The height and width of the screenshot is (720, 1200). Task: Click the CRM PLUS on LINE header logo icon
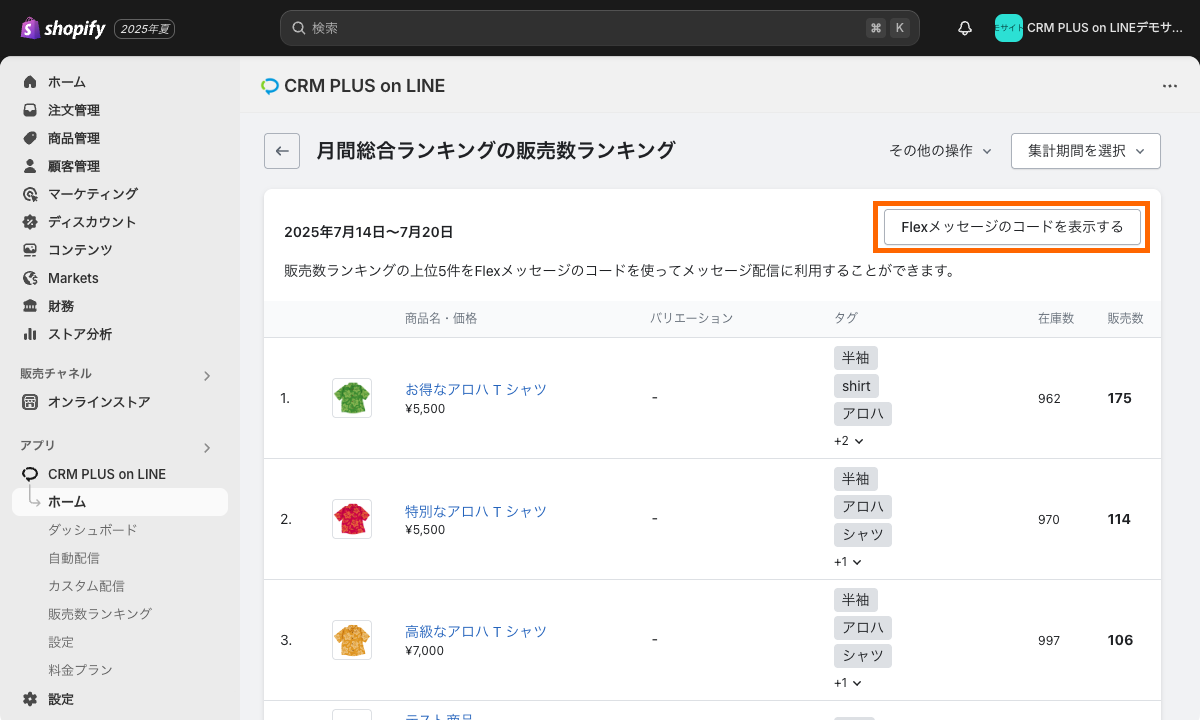point(270,86)
